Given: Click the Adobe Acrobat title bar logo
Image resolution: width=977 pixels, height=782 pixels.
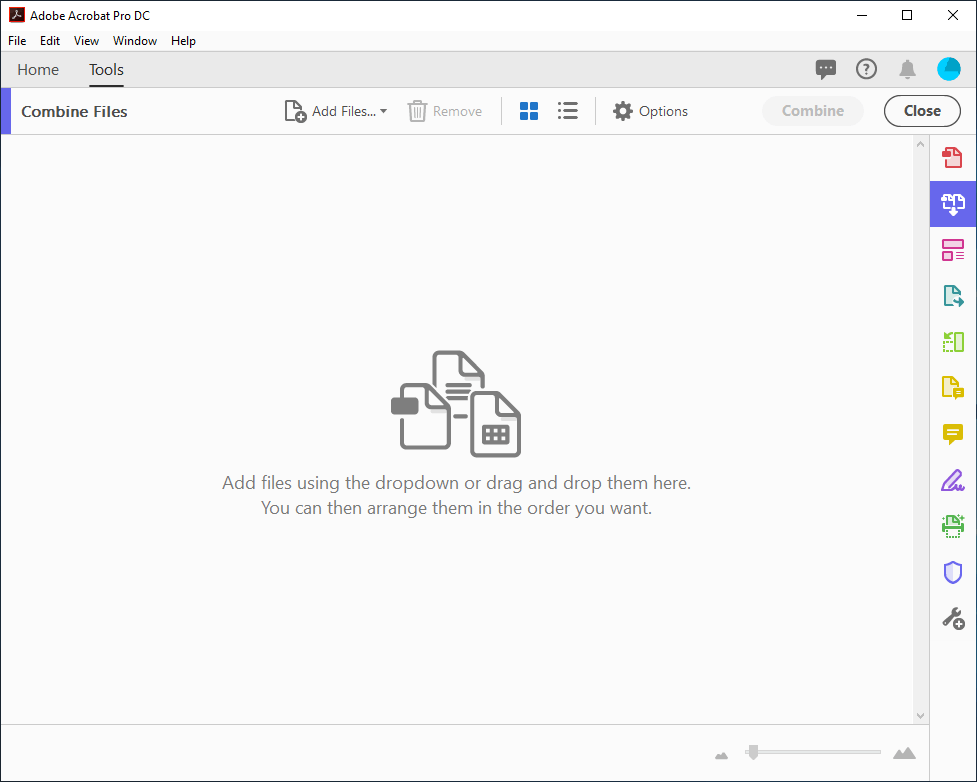Looking at the screenshot, I should [16, 15].
